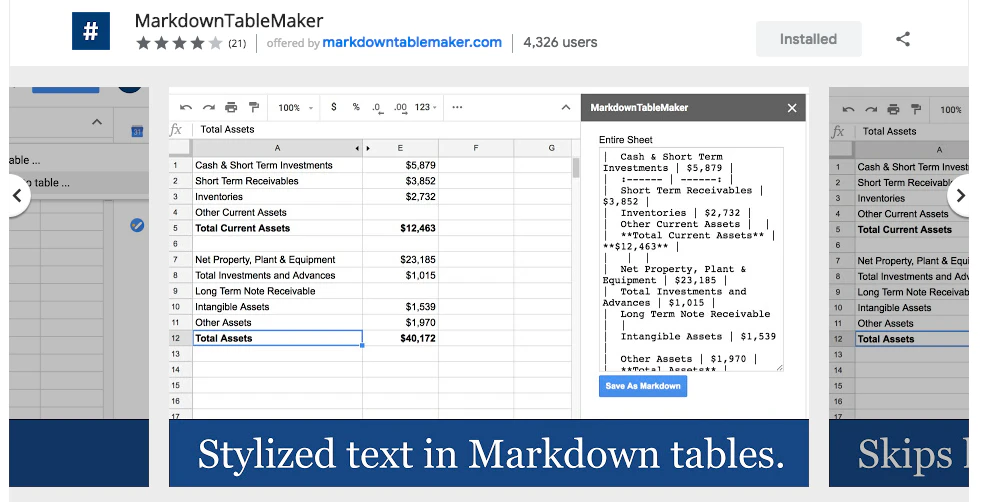Click the three-dot More toolbar icon
986x502 pixels.
tap(457, 107)
